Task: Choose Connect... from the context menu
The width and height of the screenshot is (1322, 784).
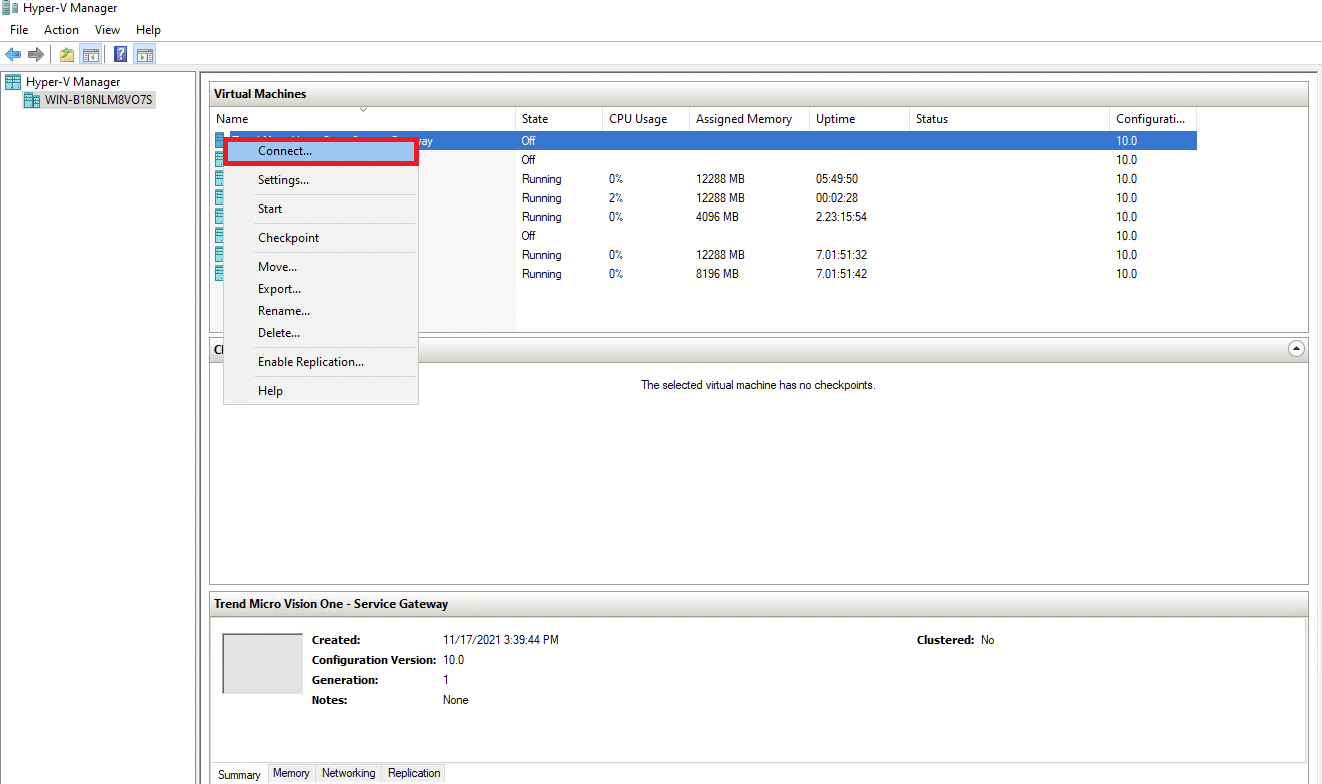Action: (x=285, y=151)
